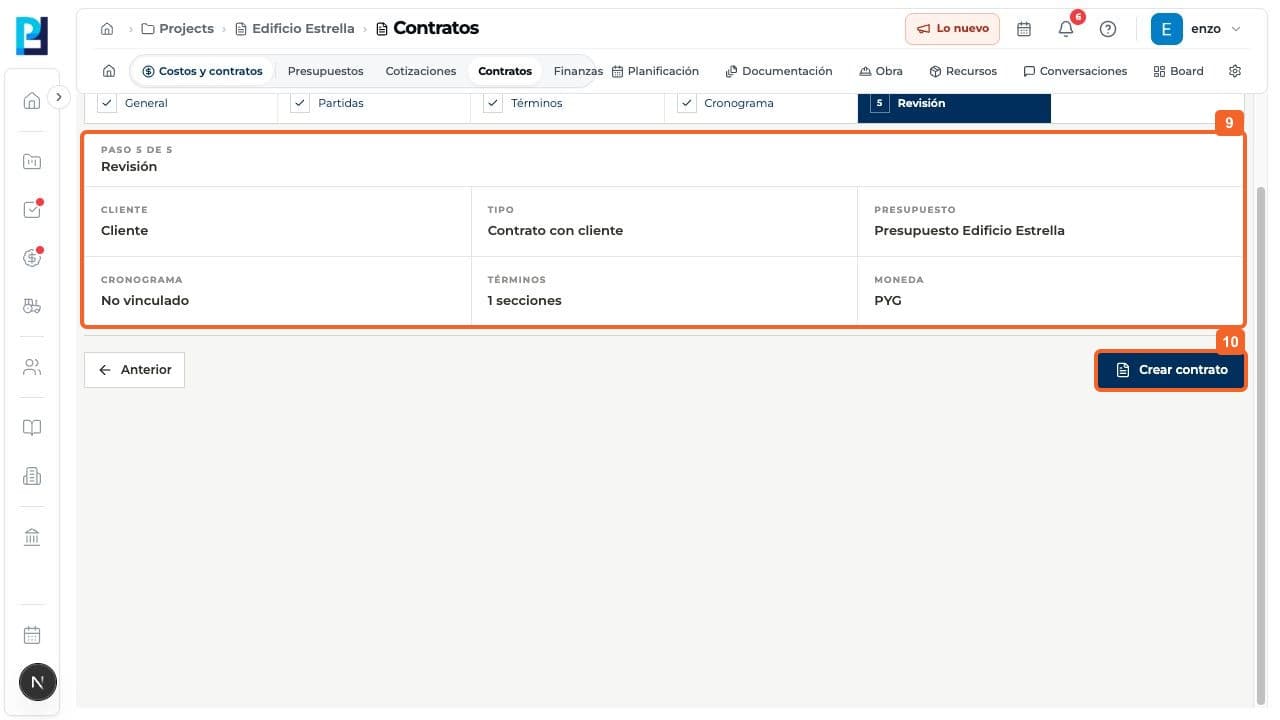Go home via breadcrumb house icon
The image size is (1280, 720).
[x=107, y=29]
